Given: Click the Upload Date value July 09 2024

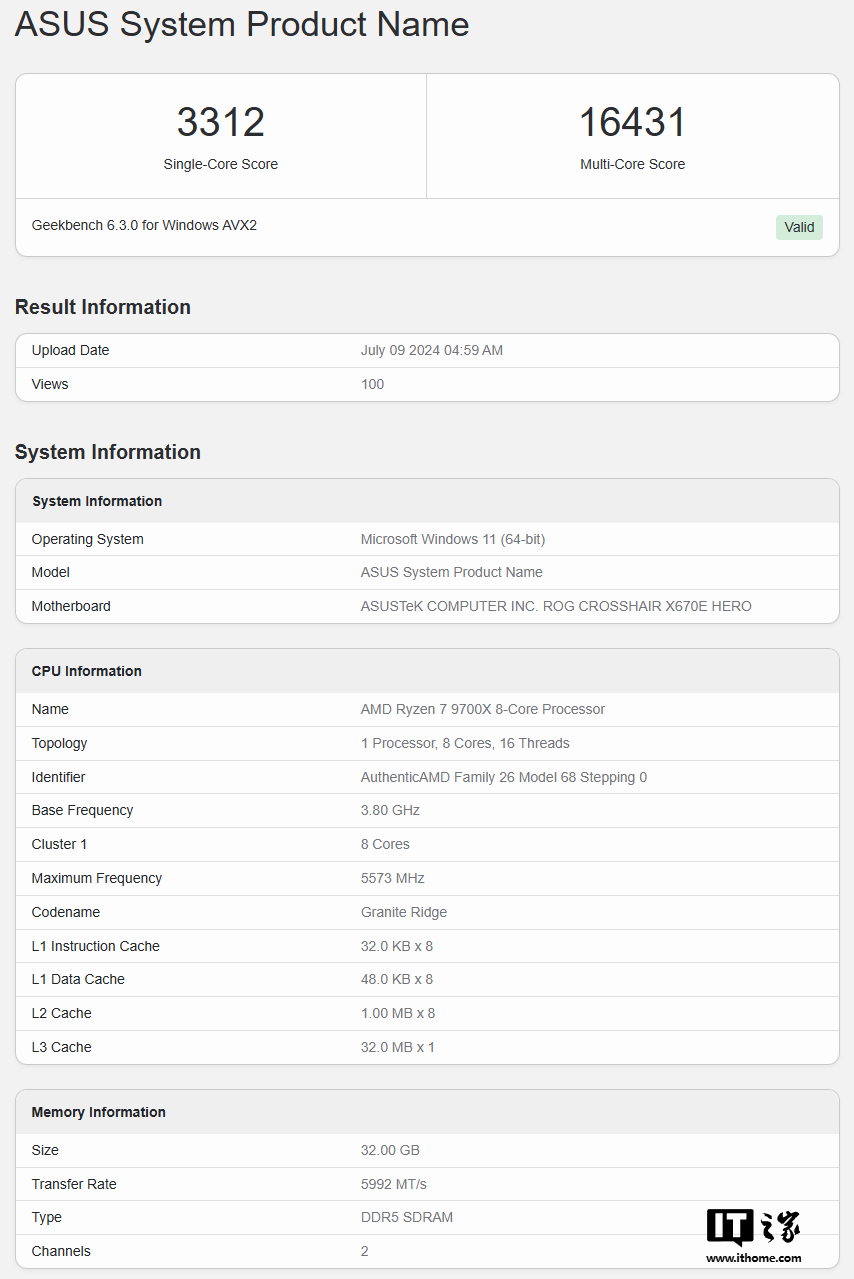Looking at the screenshot, I should [x=431, y=351].
